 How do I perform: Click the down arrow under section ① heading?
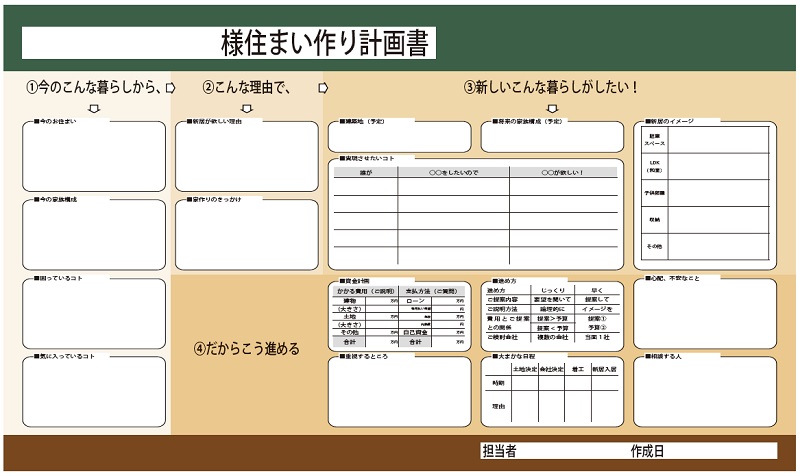(x=94, y=109)
